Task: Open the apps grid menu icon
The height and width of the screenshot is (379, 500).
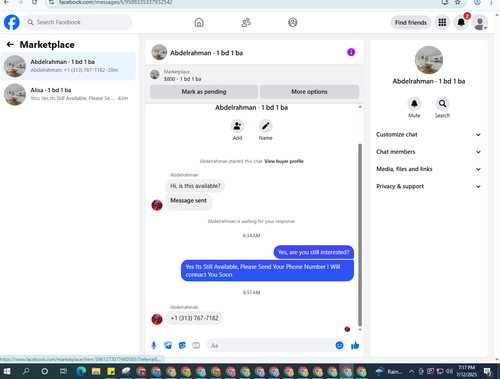Action: [442, 22]
